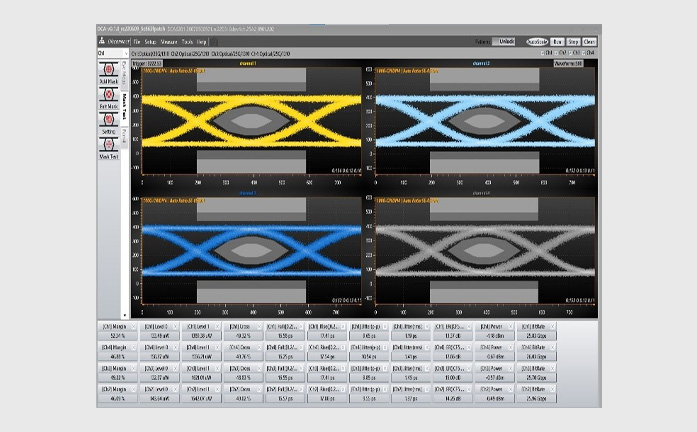This screenshot has height=432, width=697.
Task: Remove the Ch1 Cross measurement tile
Action: tap(259, 327)
